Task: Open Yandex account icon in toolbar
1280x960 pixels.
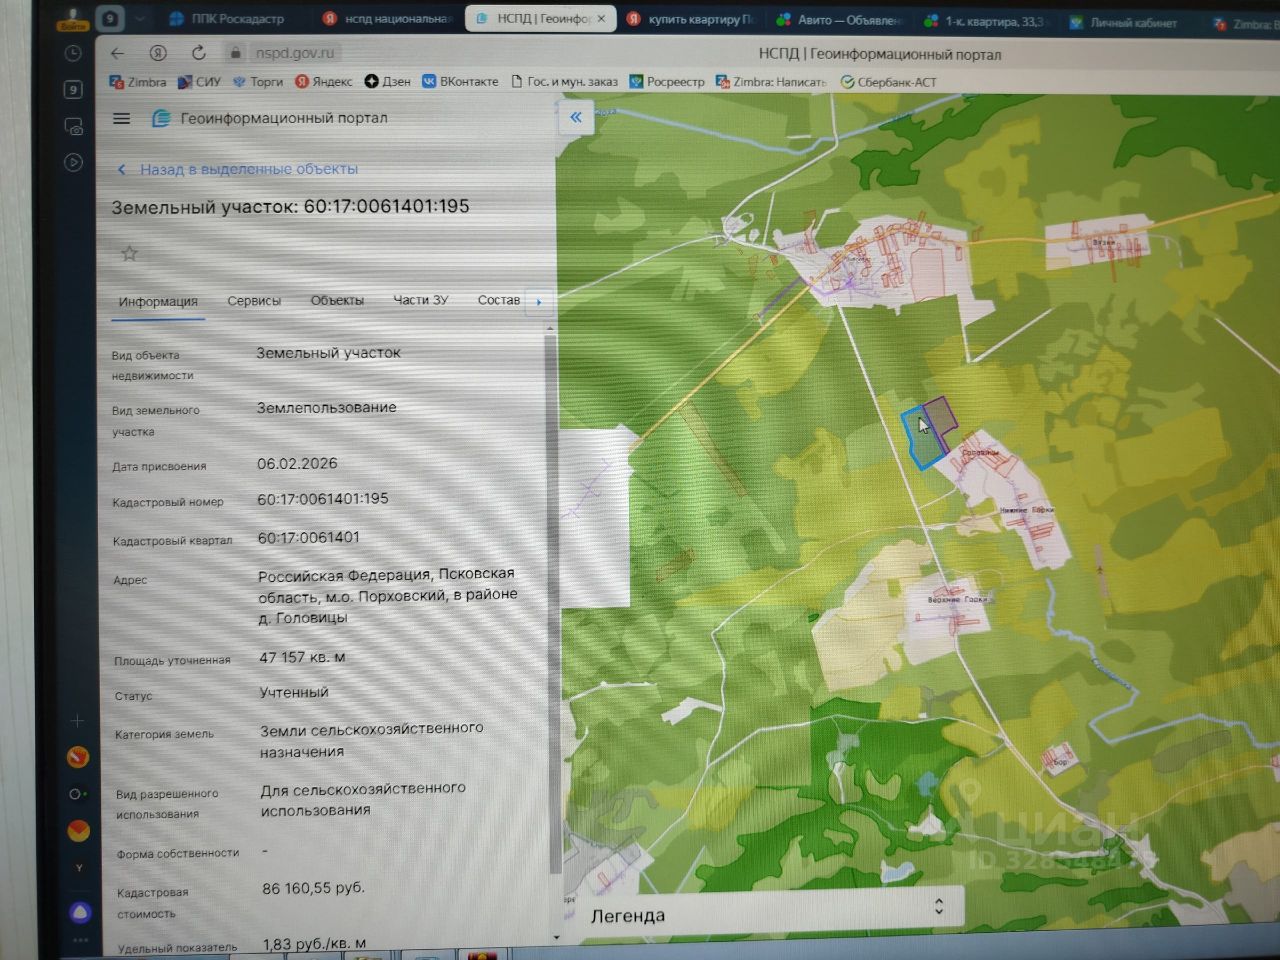Action: pos(158,53)
